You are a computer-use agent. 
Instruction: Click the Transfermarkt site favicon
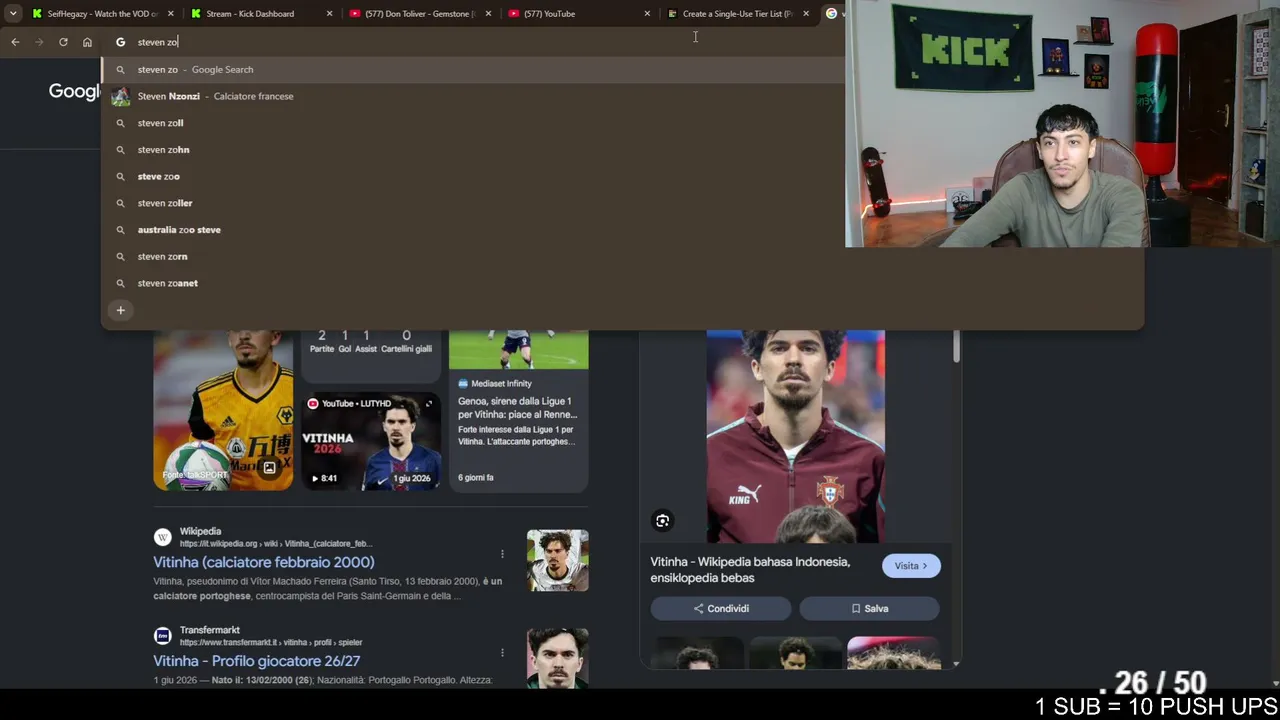(x=162, y=636)
